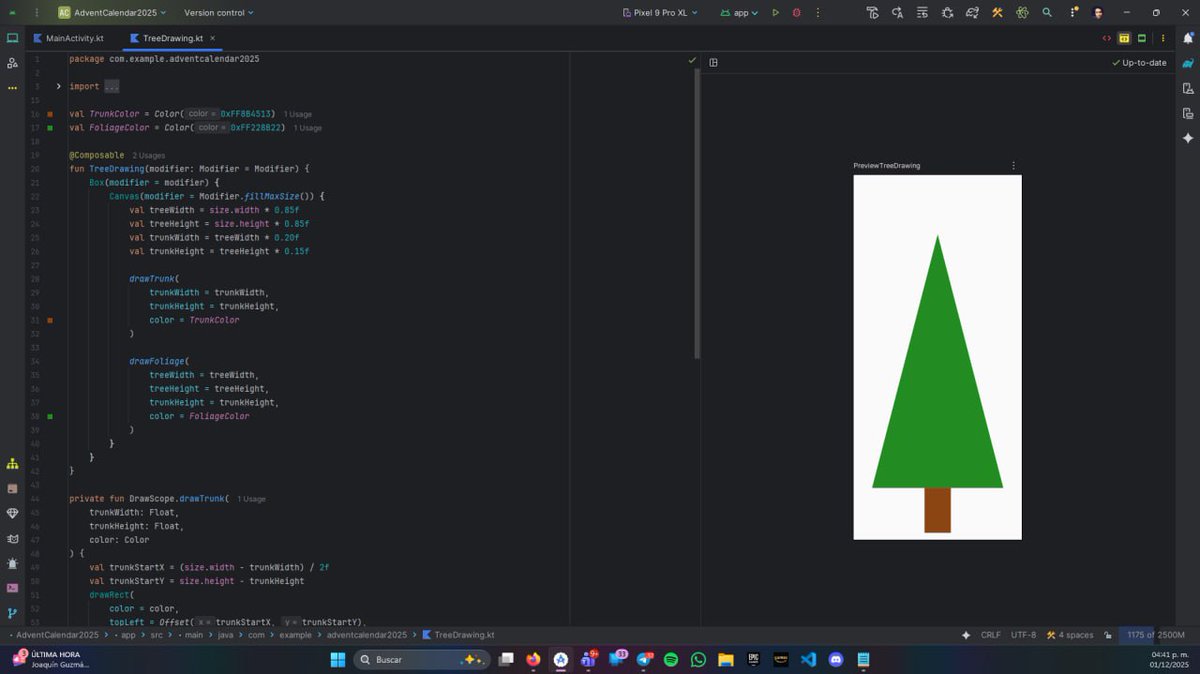
Task: Switch editor to Design only view
Action: tap(1141, 38)
